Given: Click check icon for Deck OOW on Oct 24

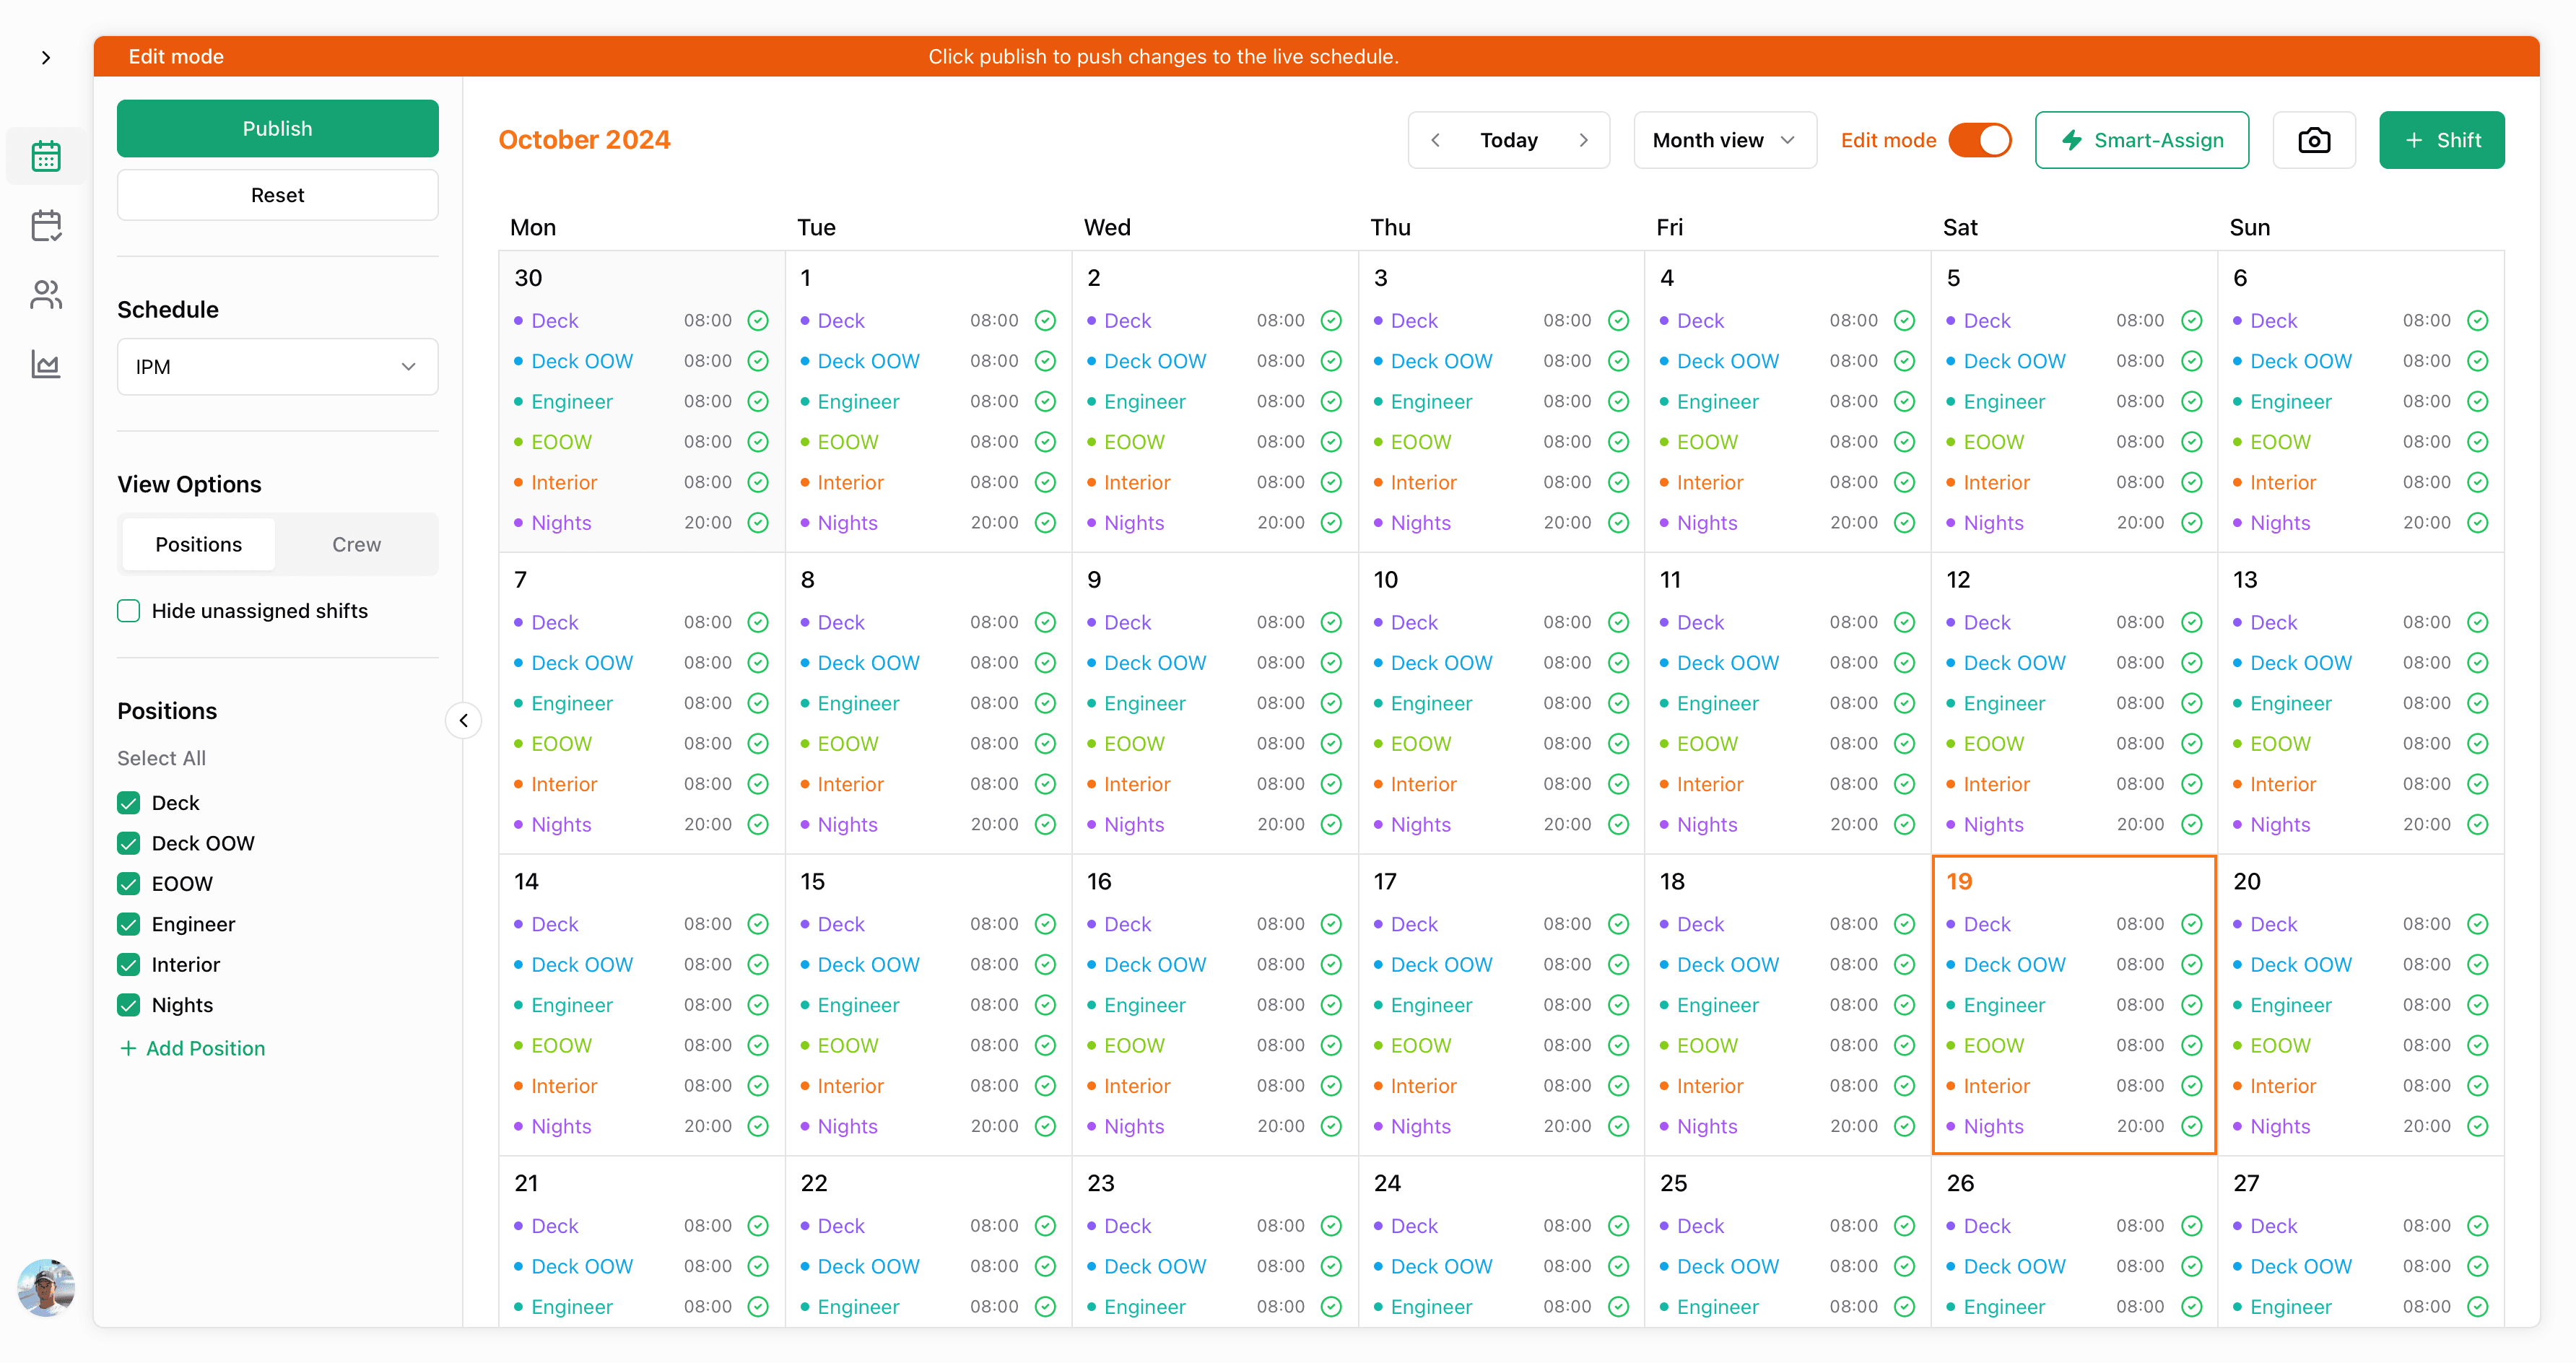Looking at the screenshot, I should tap(1618, 1266).
